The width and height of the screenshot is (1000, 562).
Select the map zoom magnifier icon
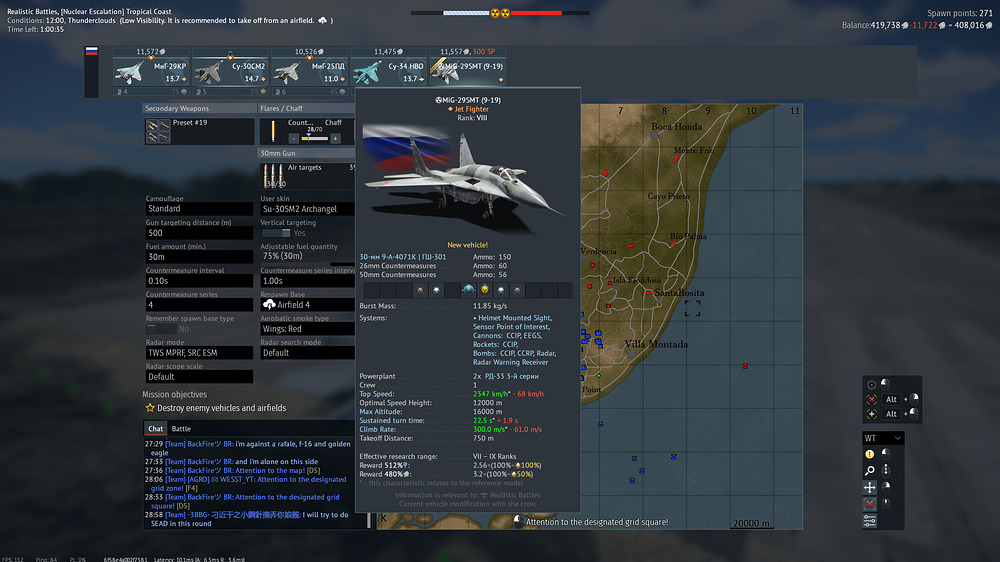coord(869,471)
